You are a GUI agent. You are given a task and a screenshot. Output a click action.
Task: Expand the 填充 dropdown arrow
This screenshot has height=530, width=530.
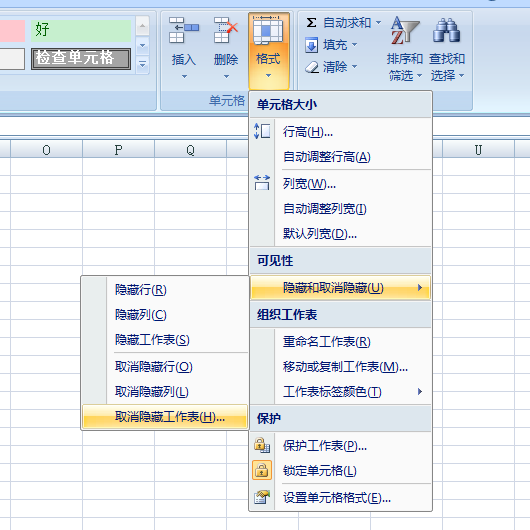pyautogui.click(x=355, y=44)
